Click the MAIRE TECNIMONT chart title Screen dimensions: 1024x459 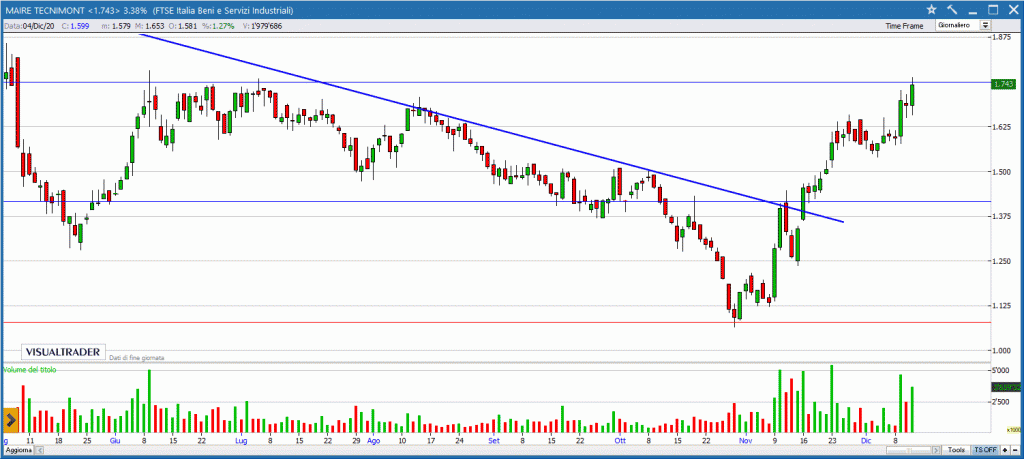tap(46, 10)
